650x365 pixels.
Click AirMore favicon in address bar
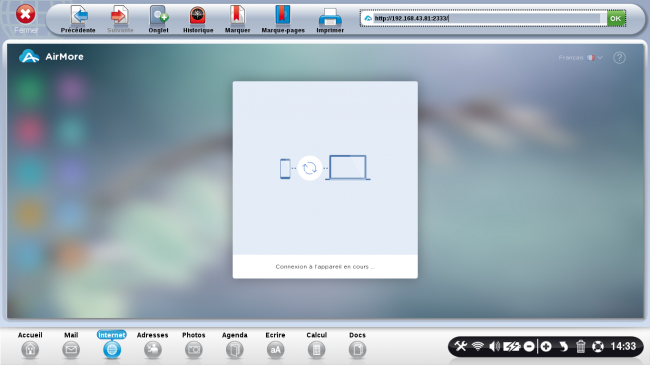click(x=368, y=18)
